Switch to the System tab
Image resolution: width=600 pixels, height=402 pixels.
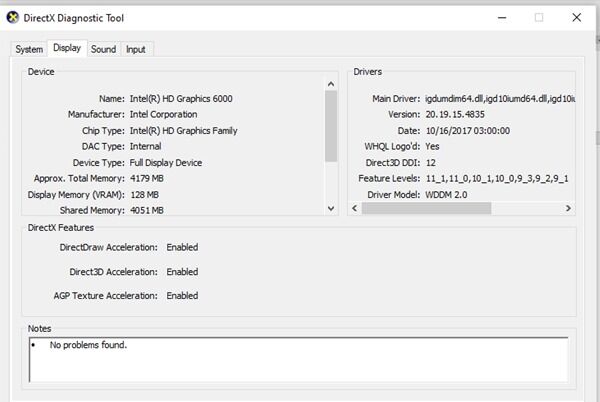pyautogui.click(x=29, y=49)
